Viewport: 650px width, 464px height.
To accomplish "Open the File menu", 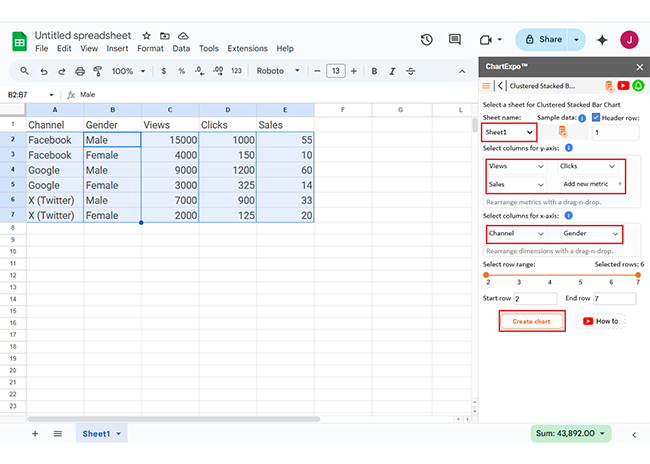I will (x=41, y=49).
